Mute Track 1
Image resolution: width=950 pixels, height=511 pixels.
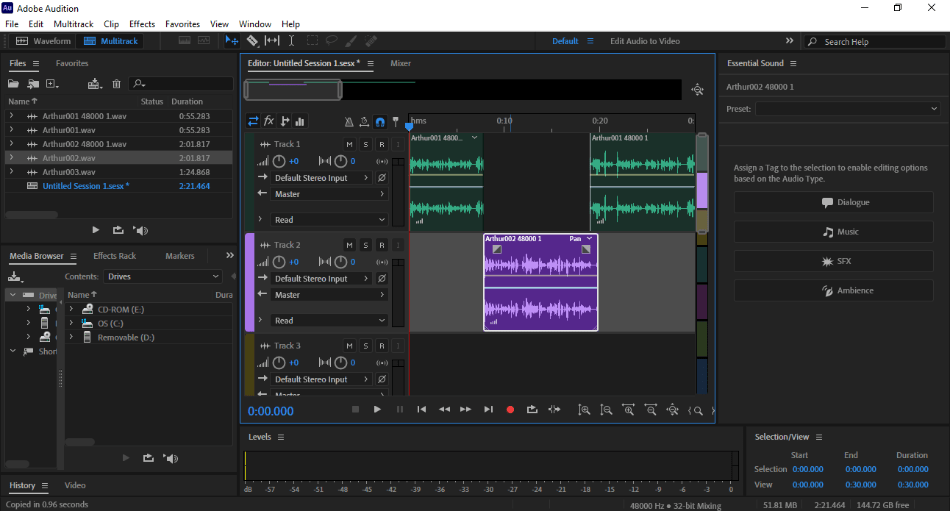pyautogui.click(x=349, y=144)
